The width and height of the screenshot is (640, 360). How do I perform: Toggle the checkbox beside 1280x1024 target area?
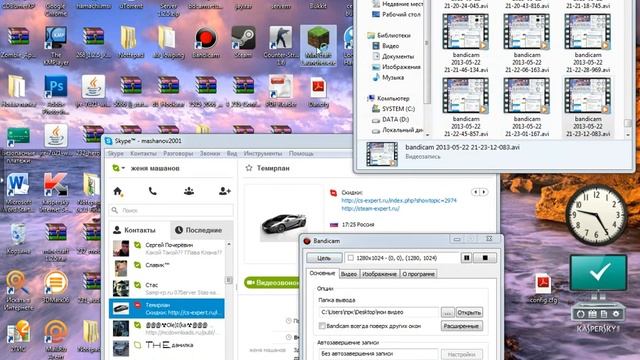click(350, 258)
